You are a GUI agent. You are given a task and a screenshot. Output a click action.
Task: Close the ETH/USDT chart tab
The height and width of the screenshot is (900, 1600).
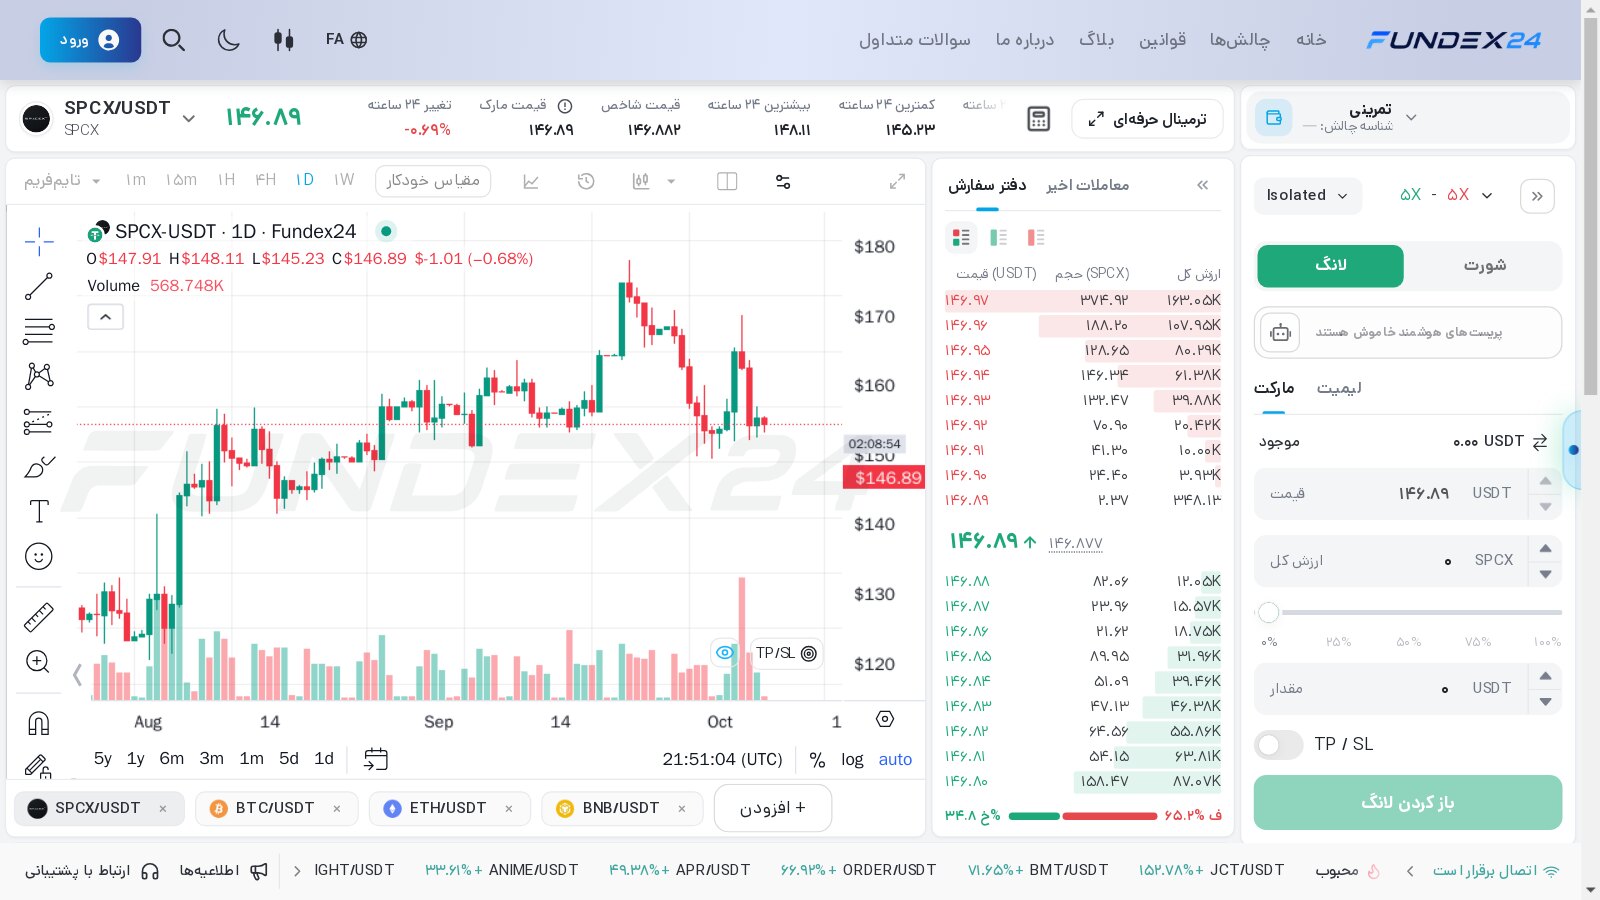tap(509, 808)
